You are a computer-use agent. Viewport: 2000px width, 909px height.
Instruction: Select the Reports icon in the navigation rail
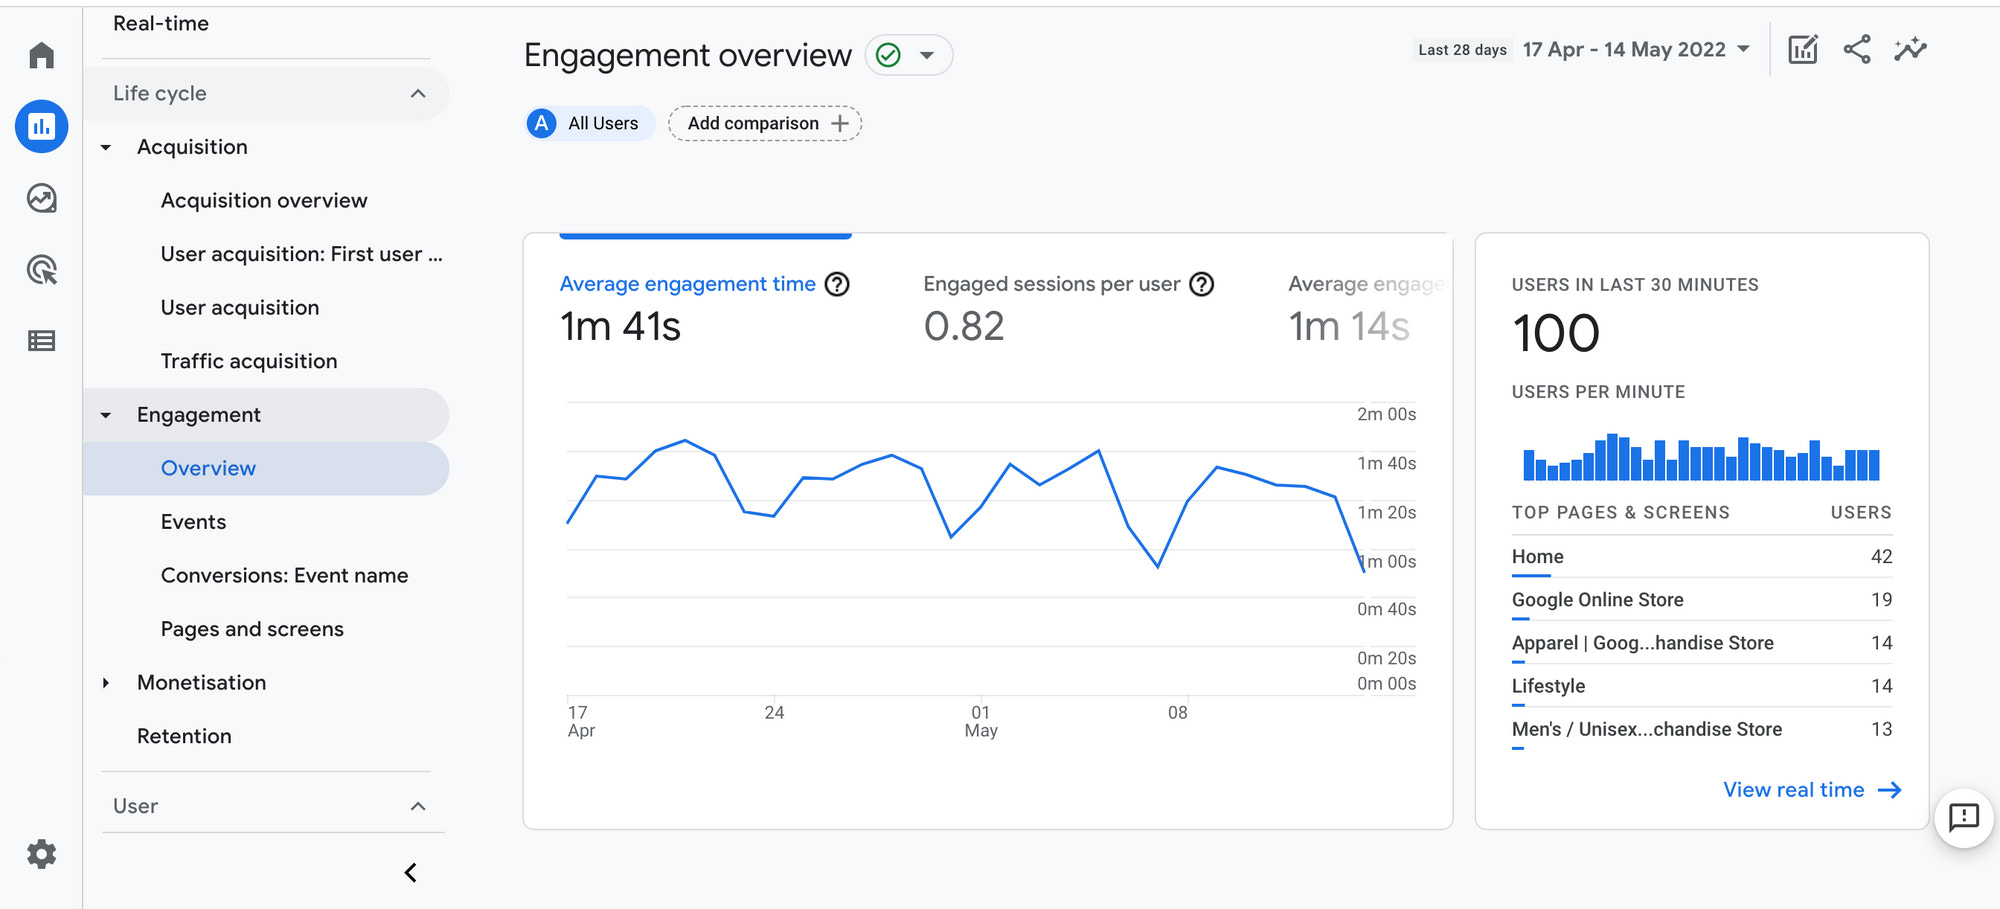pyautogui.click(x=41, y=127)
